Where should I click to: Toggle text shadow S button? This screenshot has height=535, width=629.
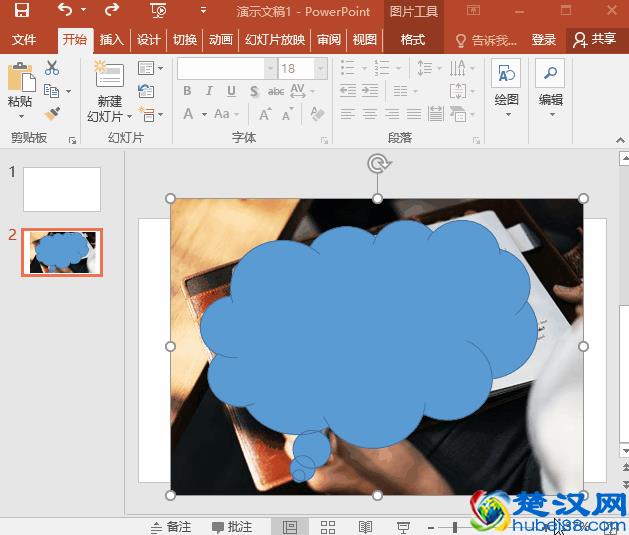[254, 91]
